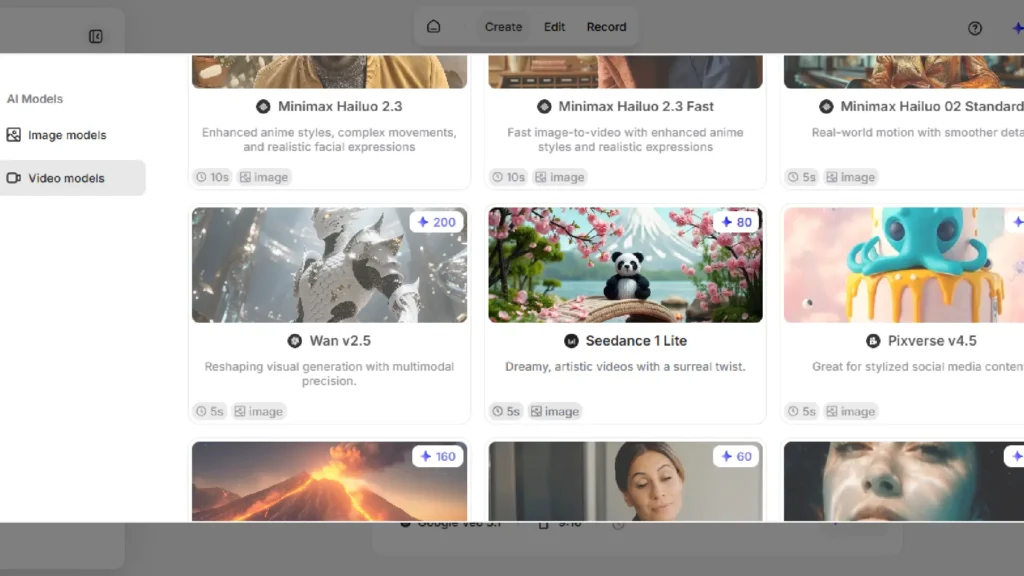Click the home icon in top bar
Image resolution: width=1024 pixels, height=576 pixels.
pos(433,27)
